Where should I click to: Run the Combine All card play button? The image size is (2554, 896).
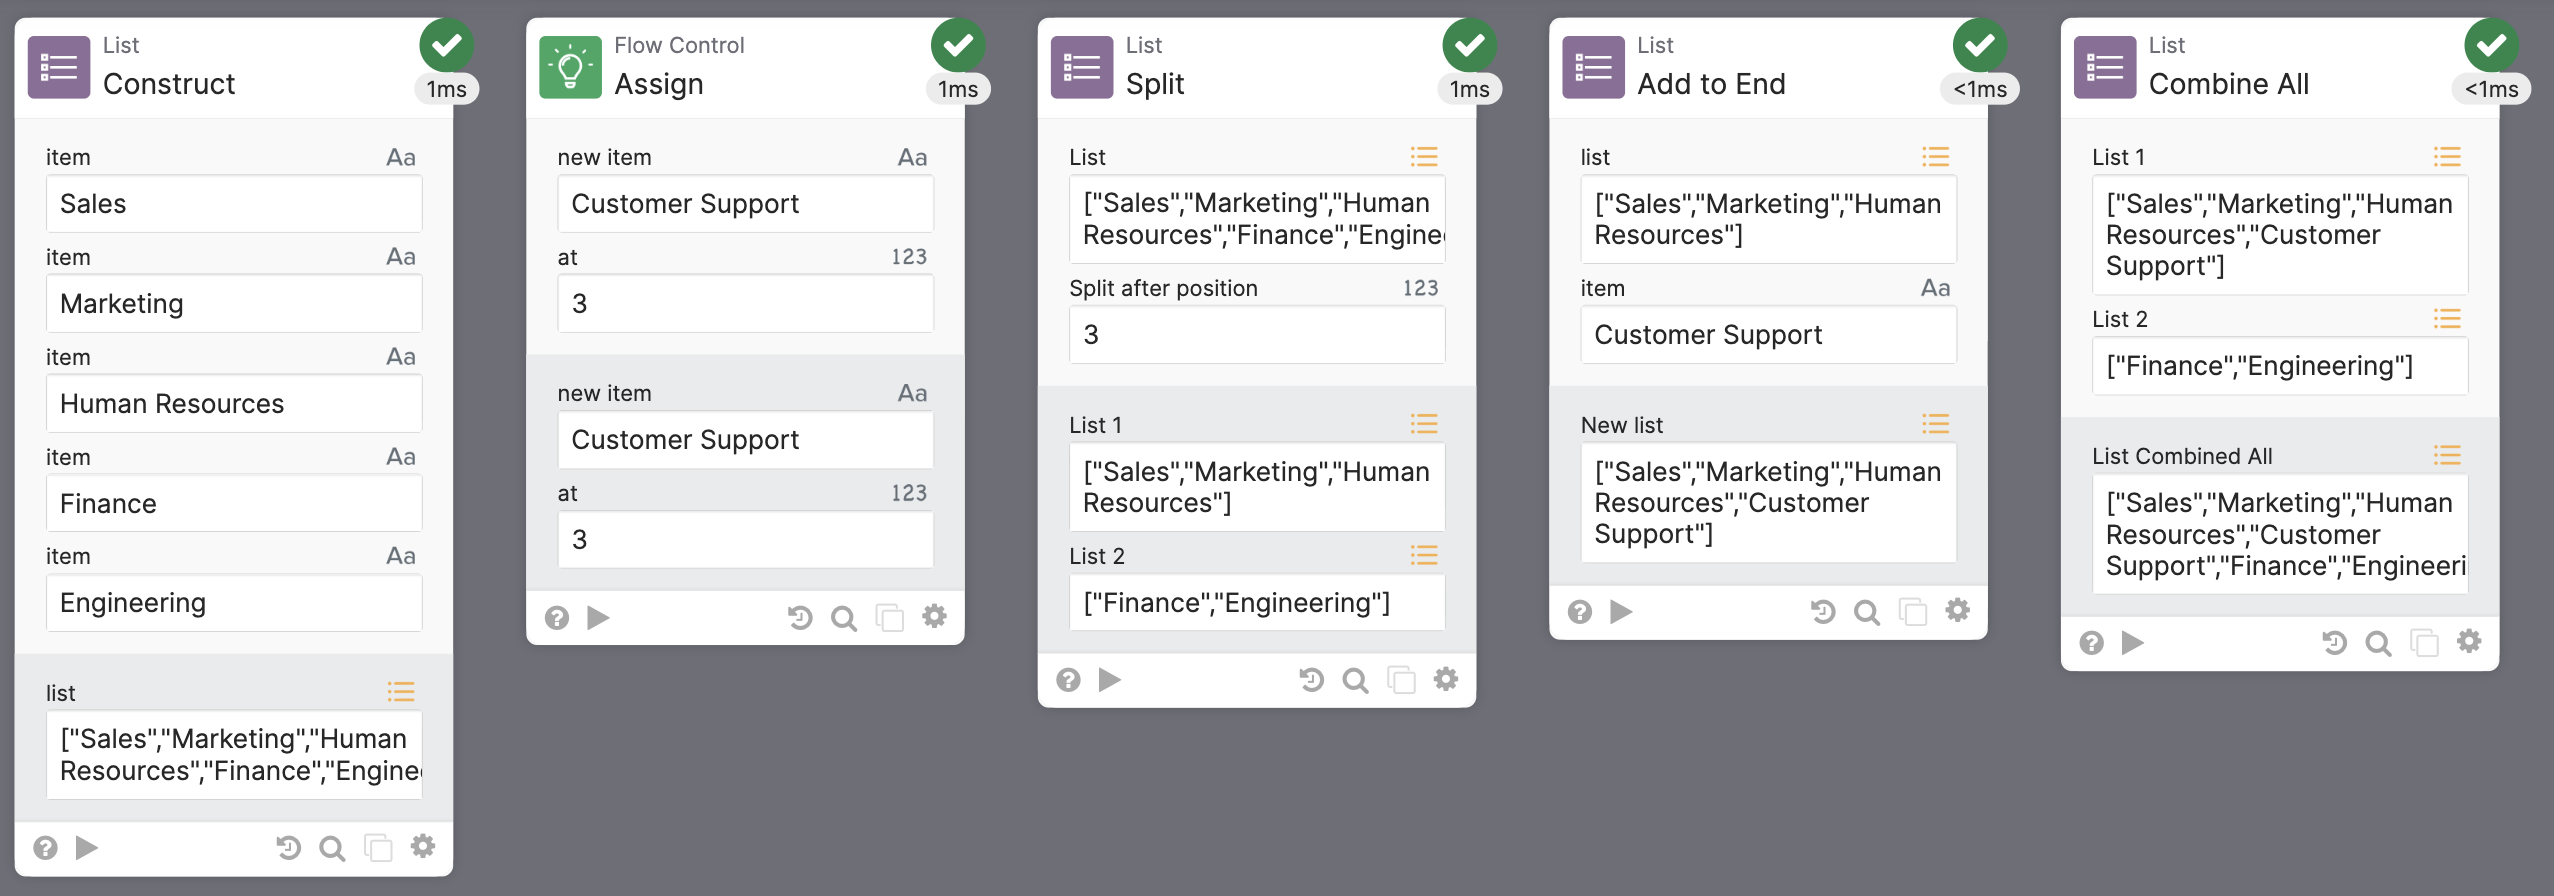point(2132,642)
